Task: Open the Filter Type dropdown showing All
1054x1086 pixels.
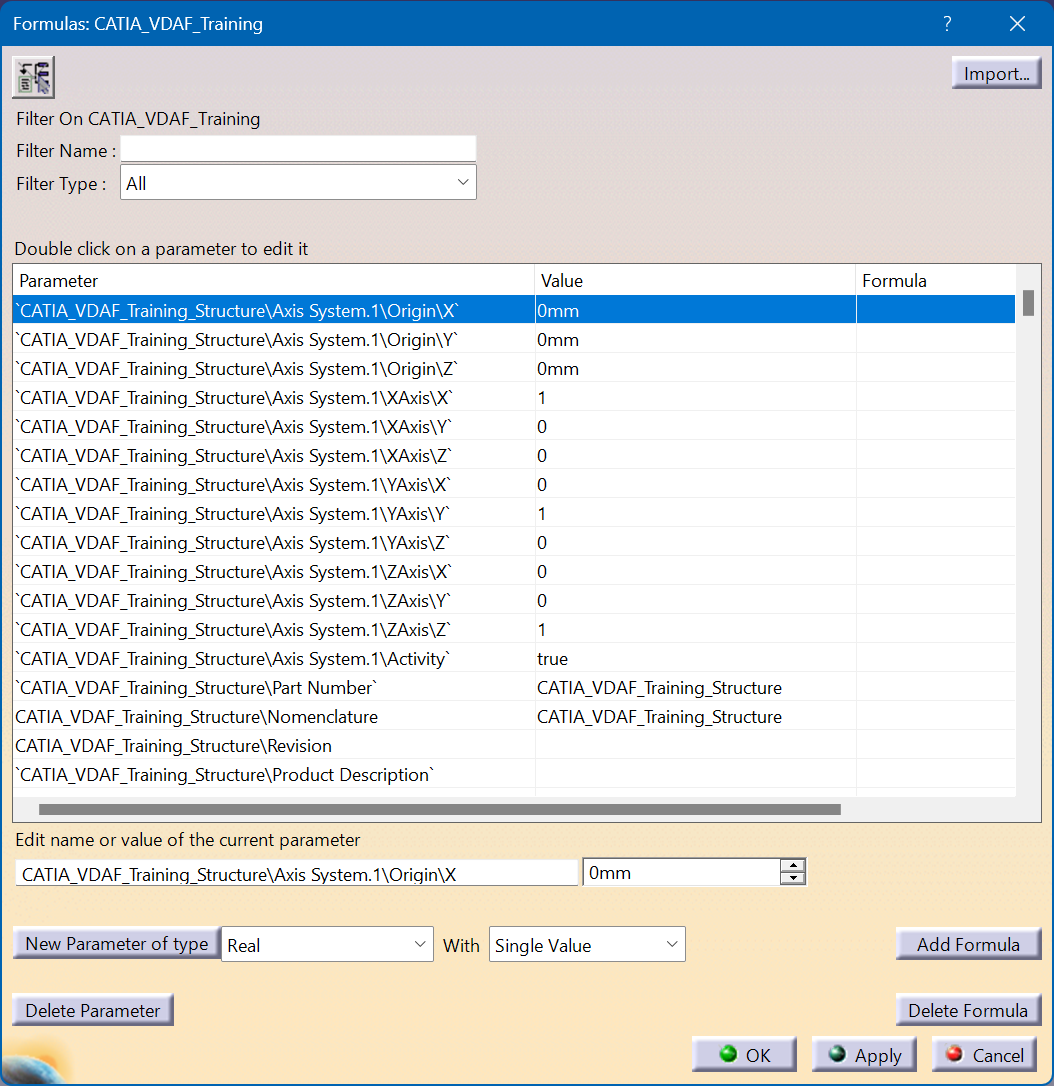Action: [x=298, y=183]
